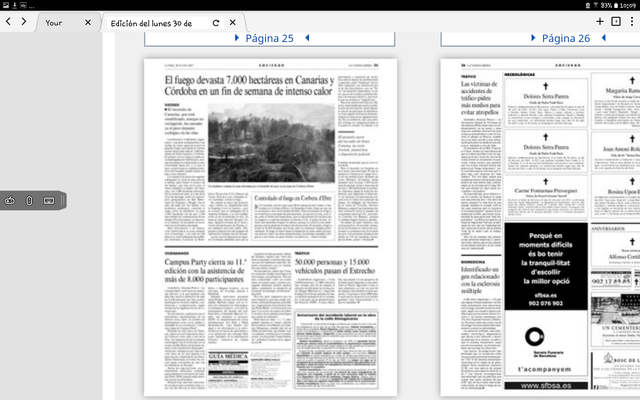The image size is (640, 400).
Task: Click the 'Carme Fontarnau' obituary notice
Action: (x=546, y=197)
